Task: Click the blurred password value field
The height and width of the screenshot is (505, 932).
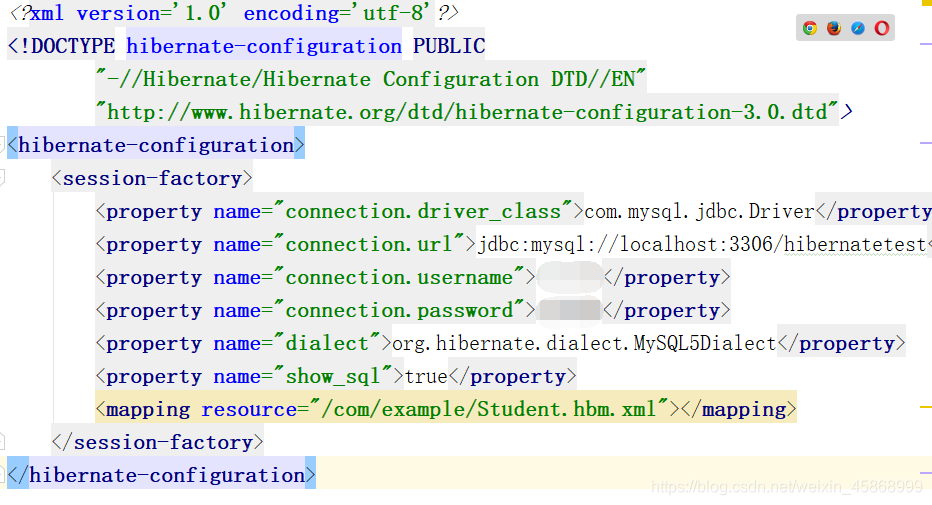Action: pos(570,310)
